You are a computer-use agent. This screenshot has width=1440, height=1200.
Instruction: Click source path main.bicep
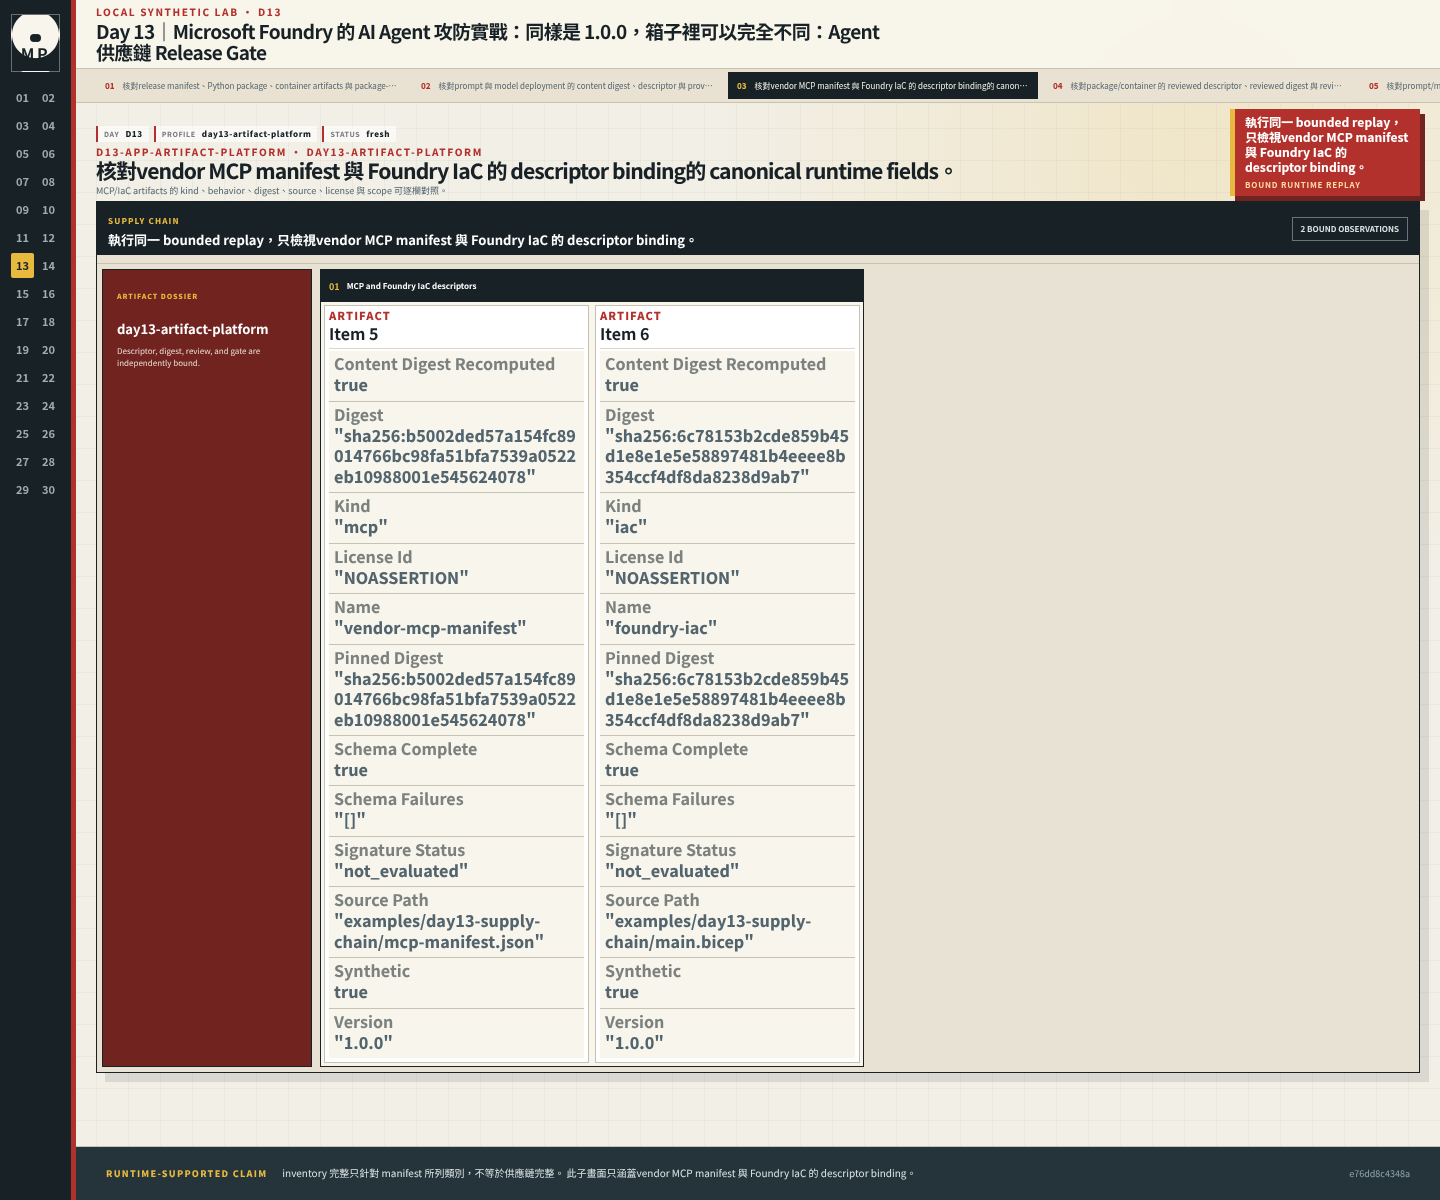tap(708, 931)
